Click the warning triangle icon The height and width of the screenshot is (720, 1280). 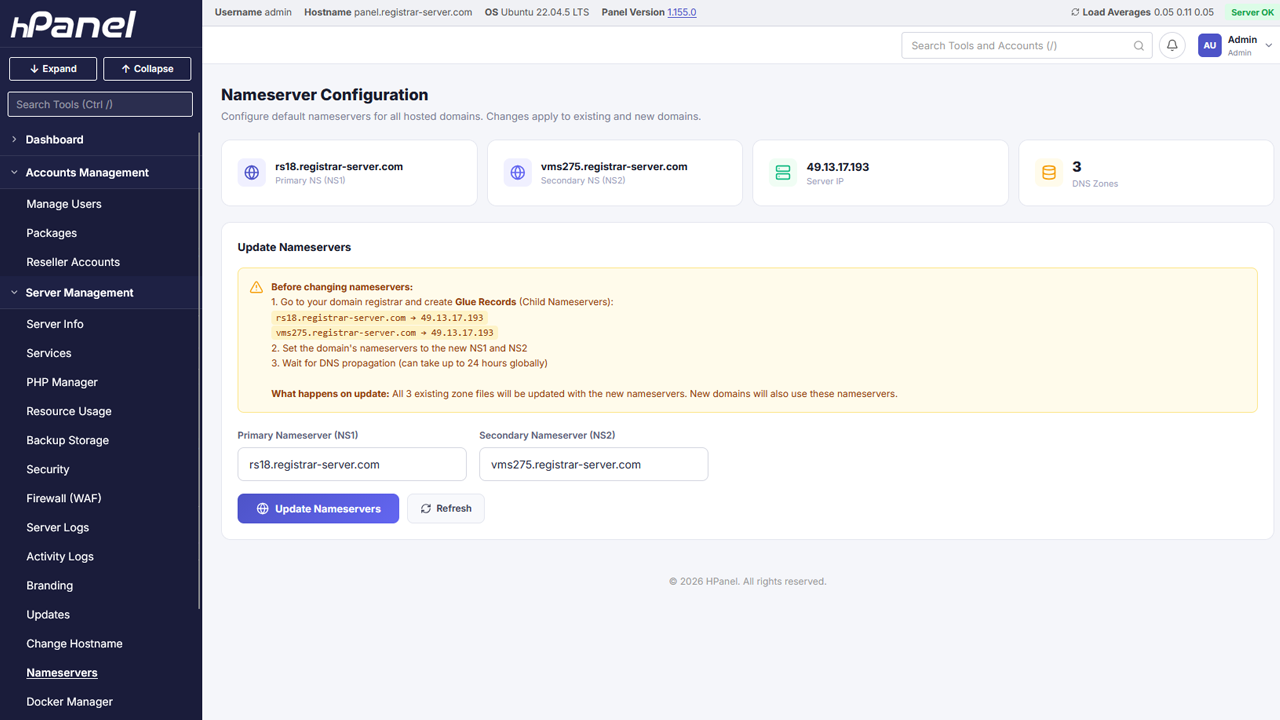tap(256, 287)
